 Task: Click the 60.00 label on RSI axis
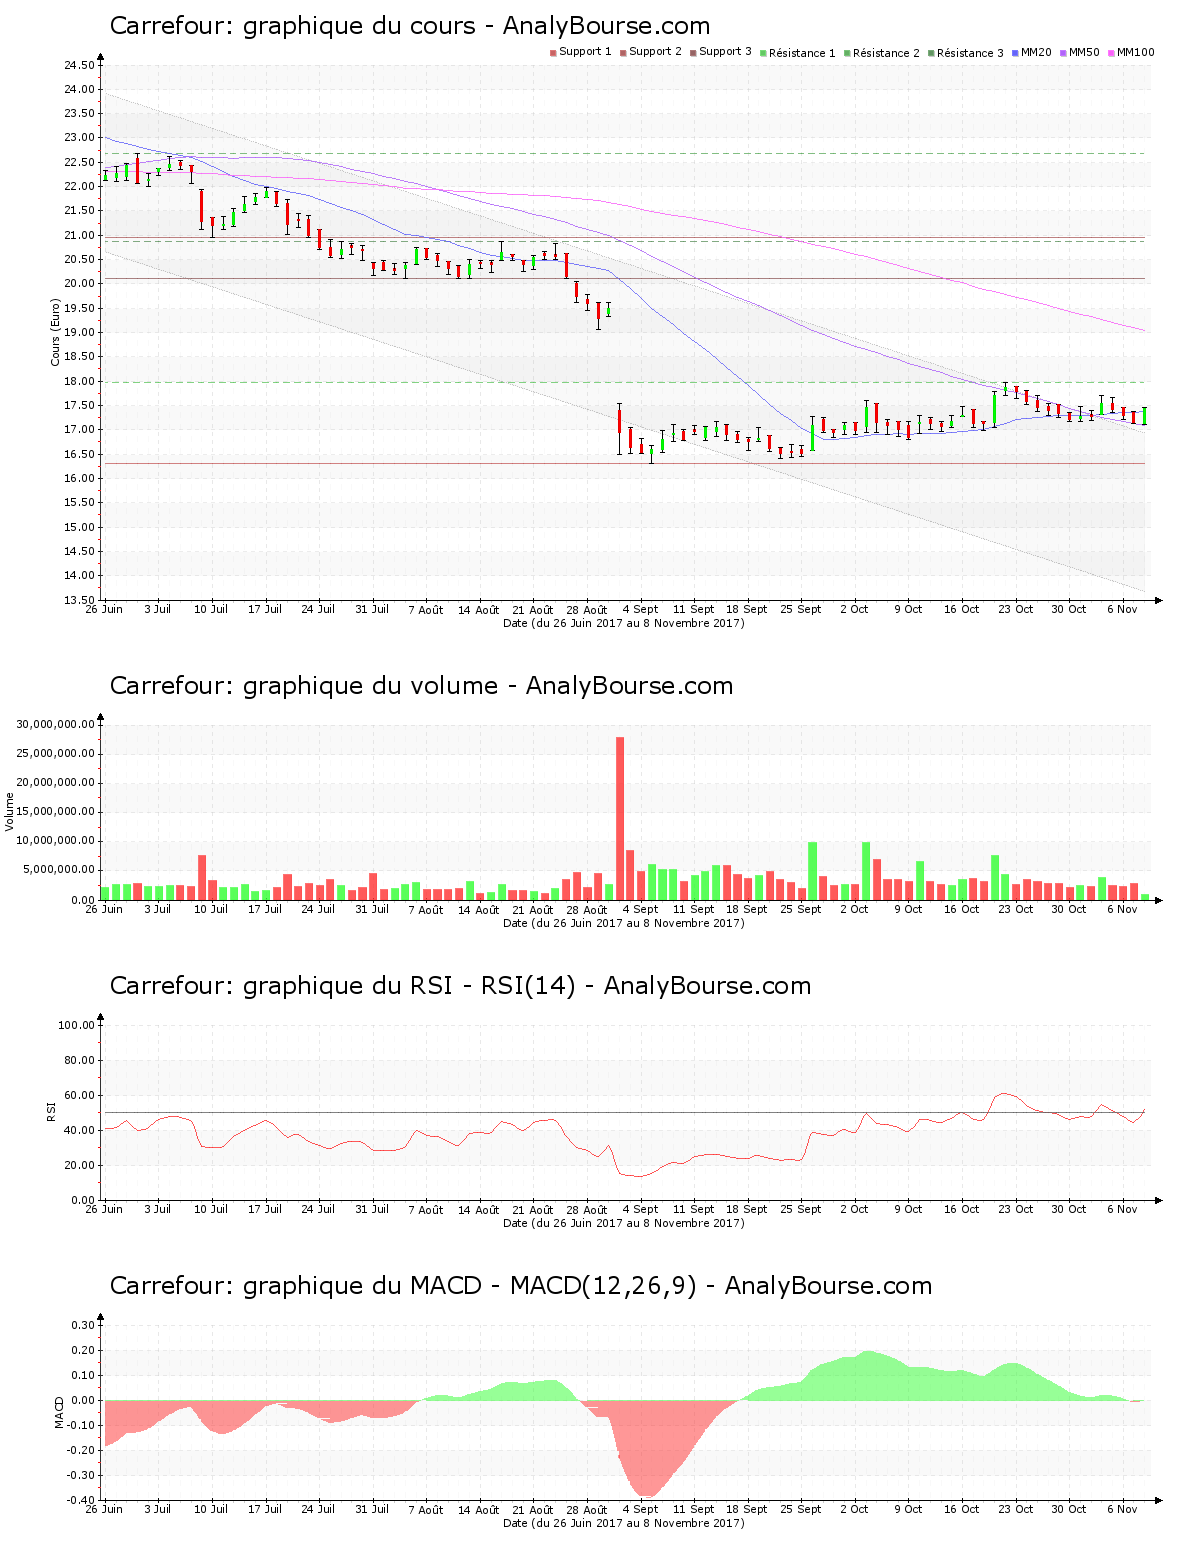[x=80, y=1096]
